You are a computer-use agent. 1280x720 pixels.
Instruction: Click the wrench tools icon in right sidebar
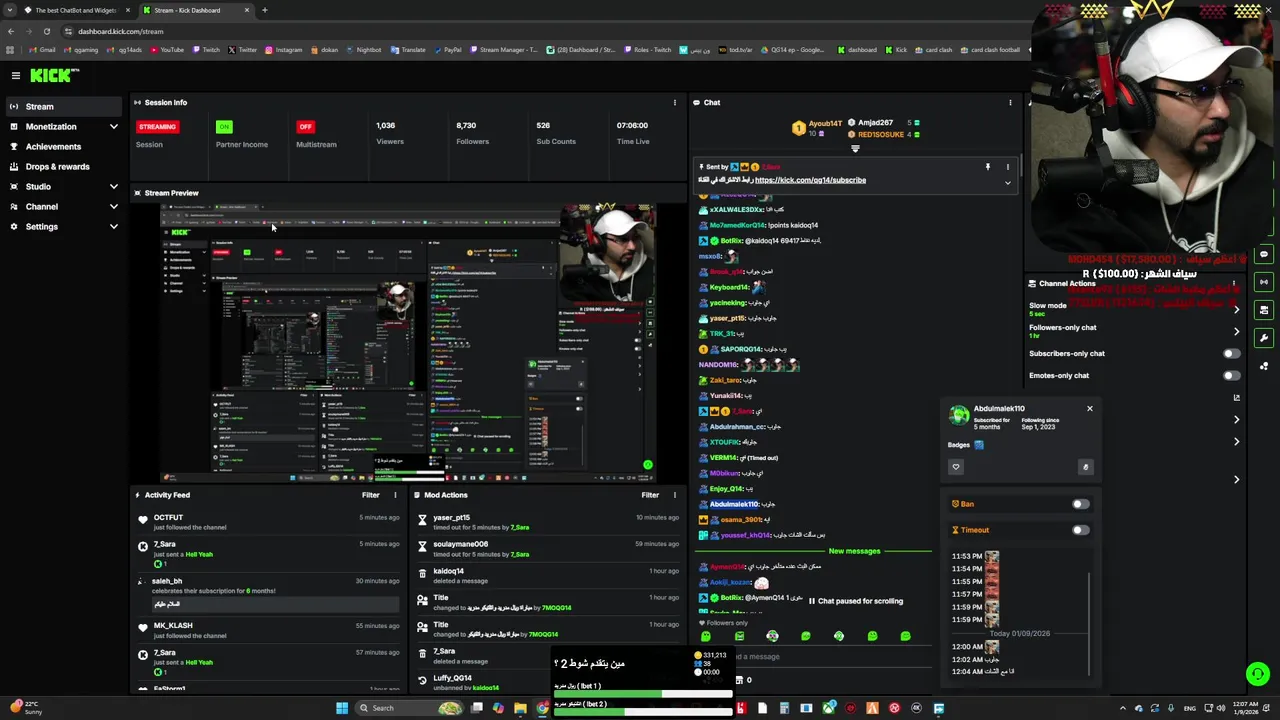1264,338
